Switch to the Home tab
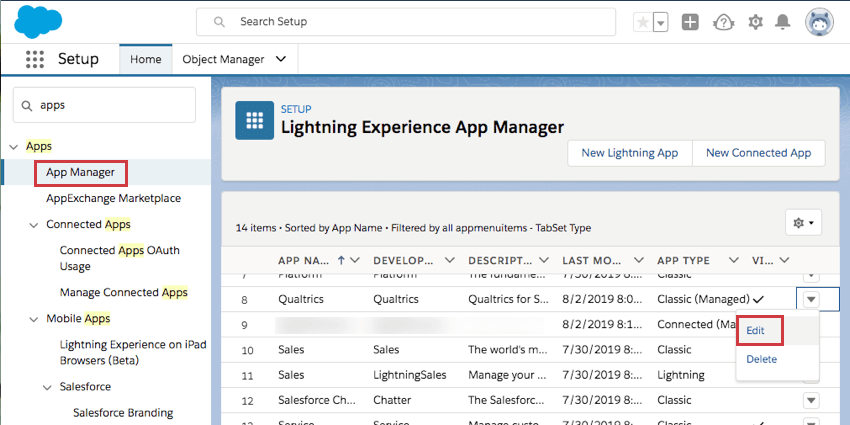The height and width of the screenshot is (425, 850). tap(145, 59)
